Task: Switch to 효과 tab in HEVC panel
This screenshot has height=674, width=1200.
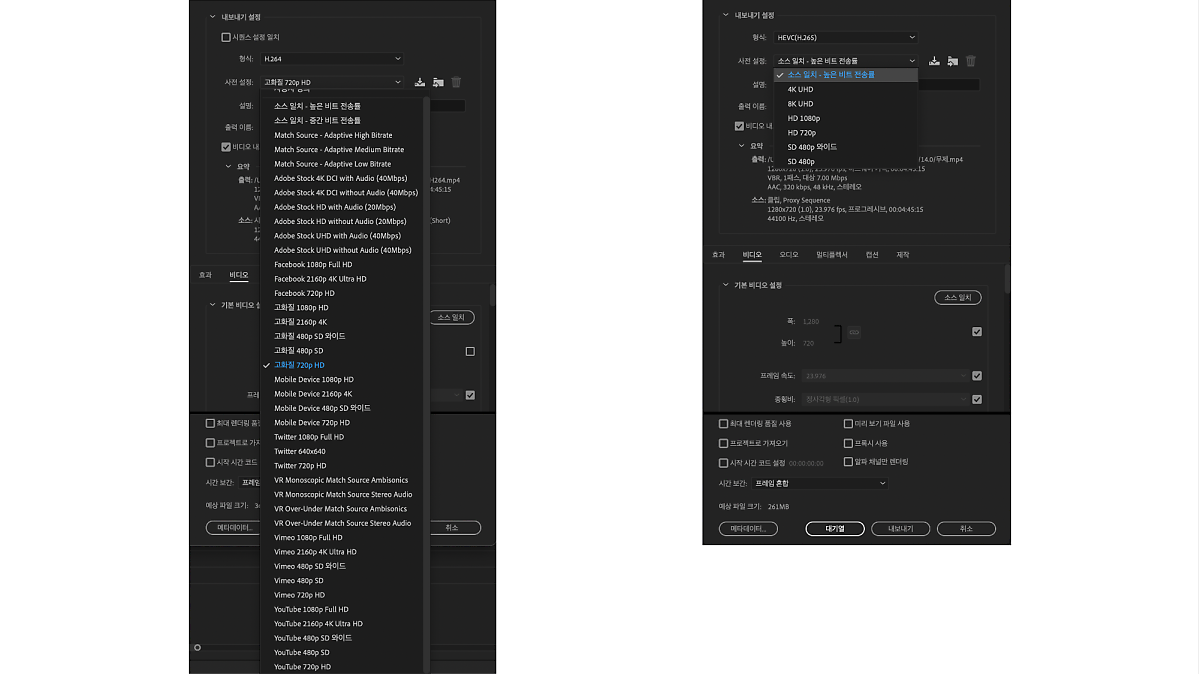Action: (x=718, y=255)
